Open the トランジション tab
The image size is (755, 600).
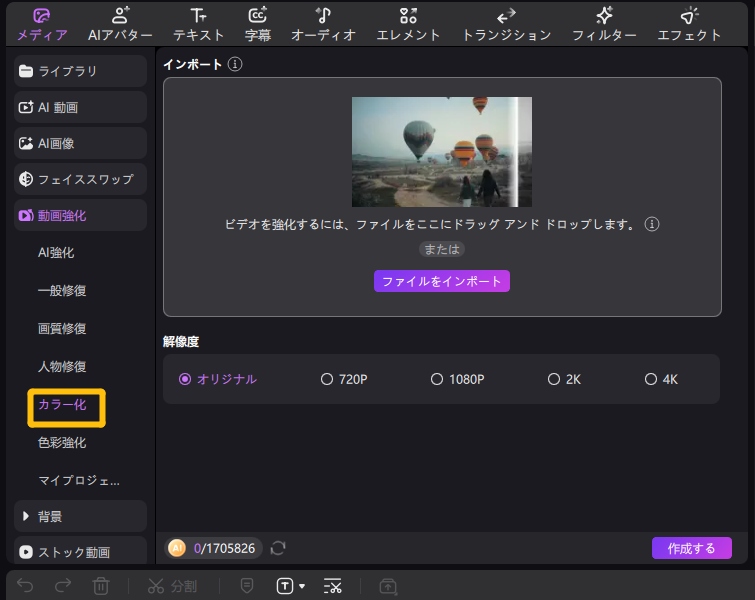pyautogui.click(x=506, y=24)
